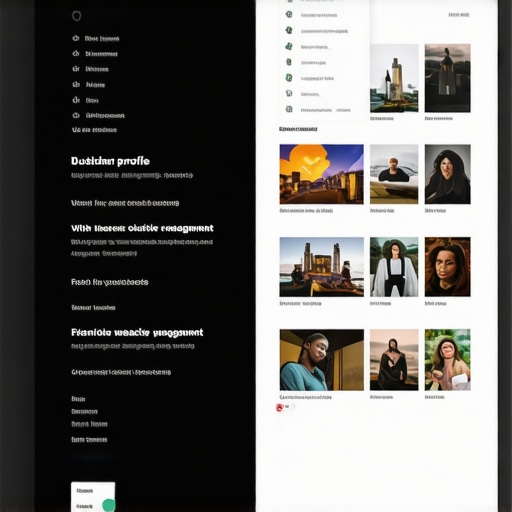This screenshot has height=512, width=512.
Task: Open the figure in white cape thumbnail
Action: click(394, 267)
